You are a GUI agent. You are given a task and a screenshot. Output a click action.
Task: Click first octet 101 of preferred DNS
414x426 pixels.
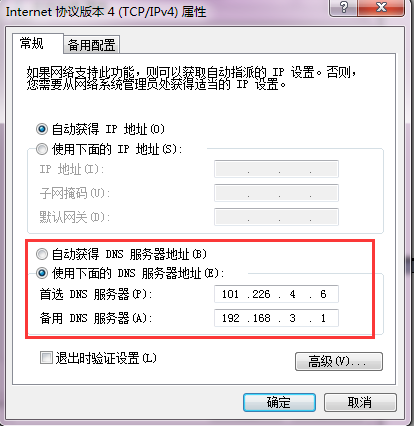pos(230,294)
